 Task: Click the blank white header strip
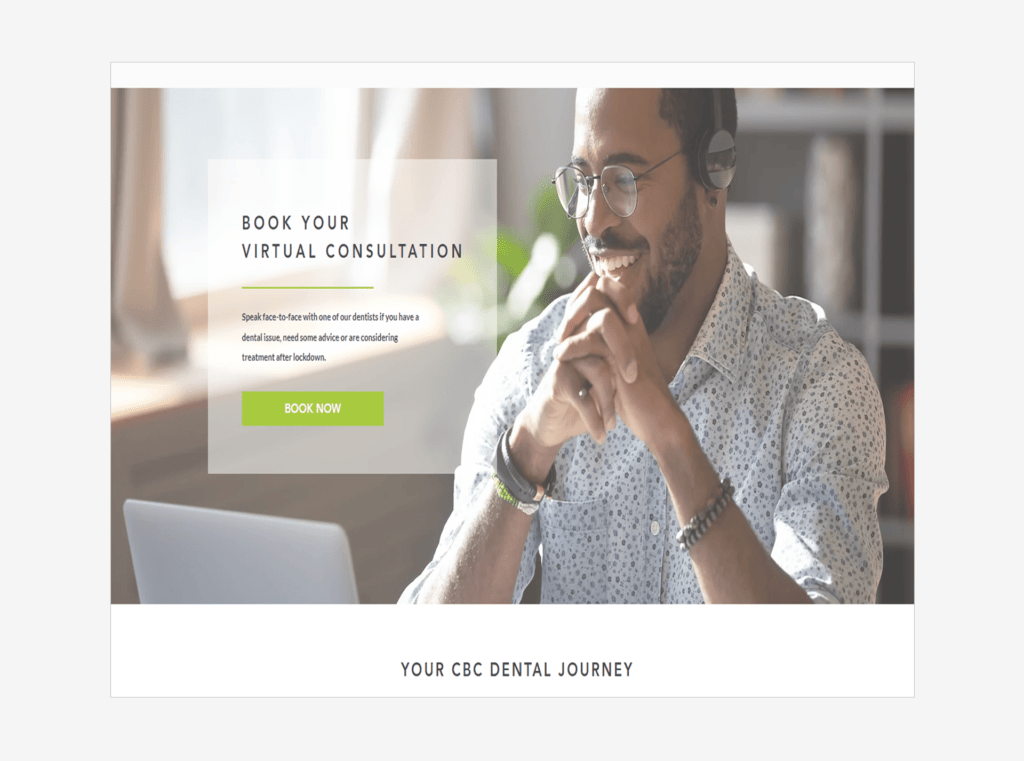tap(512, 76)
